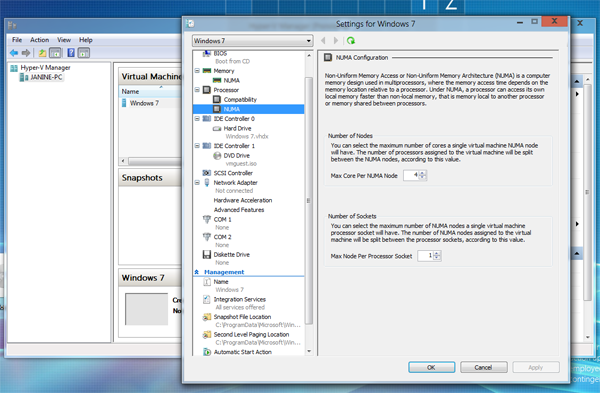Viewport: 600px width, 393px height.
Task: Click the Virtual Machines horizontal scrollbar
Action: pos(155,161)
